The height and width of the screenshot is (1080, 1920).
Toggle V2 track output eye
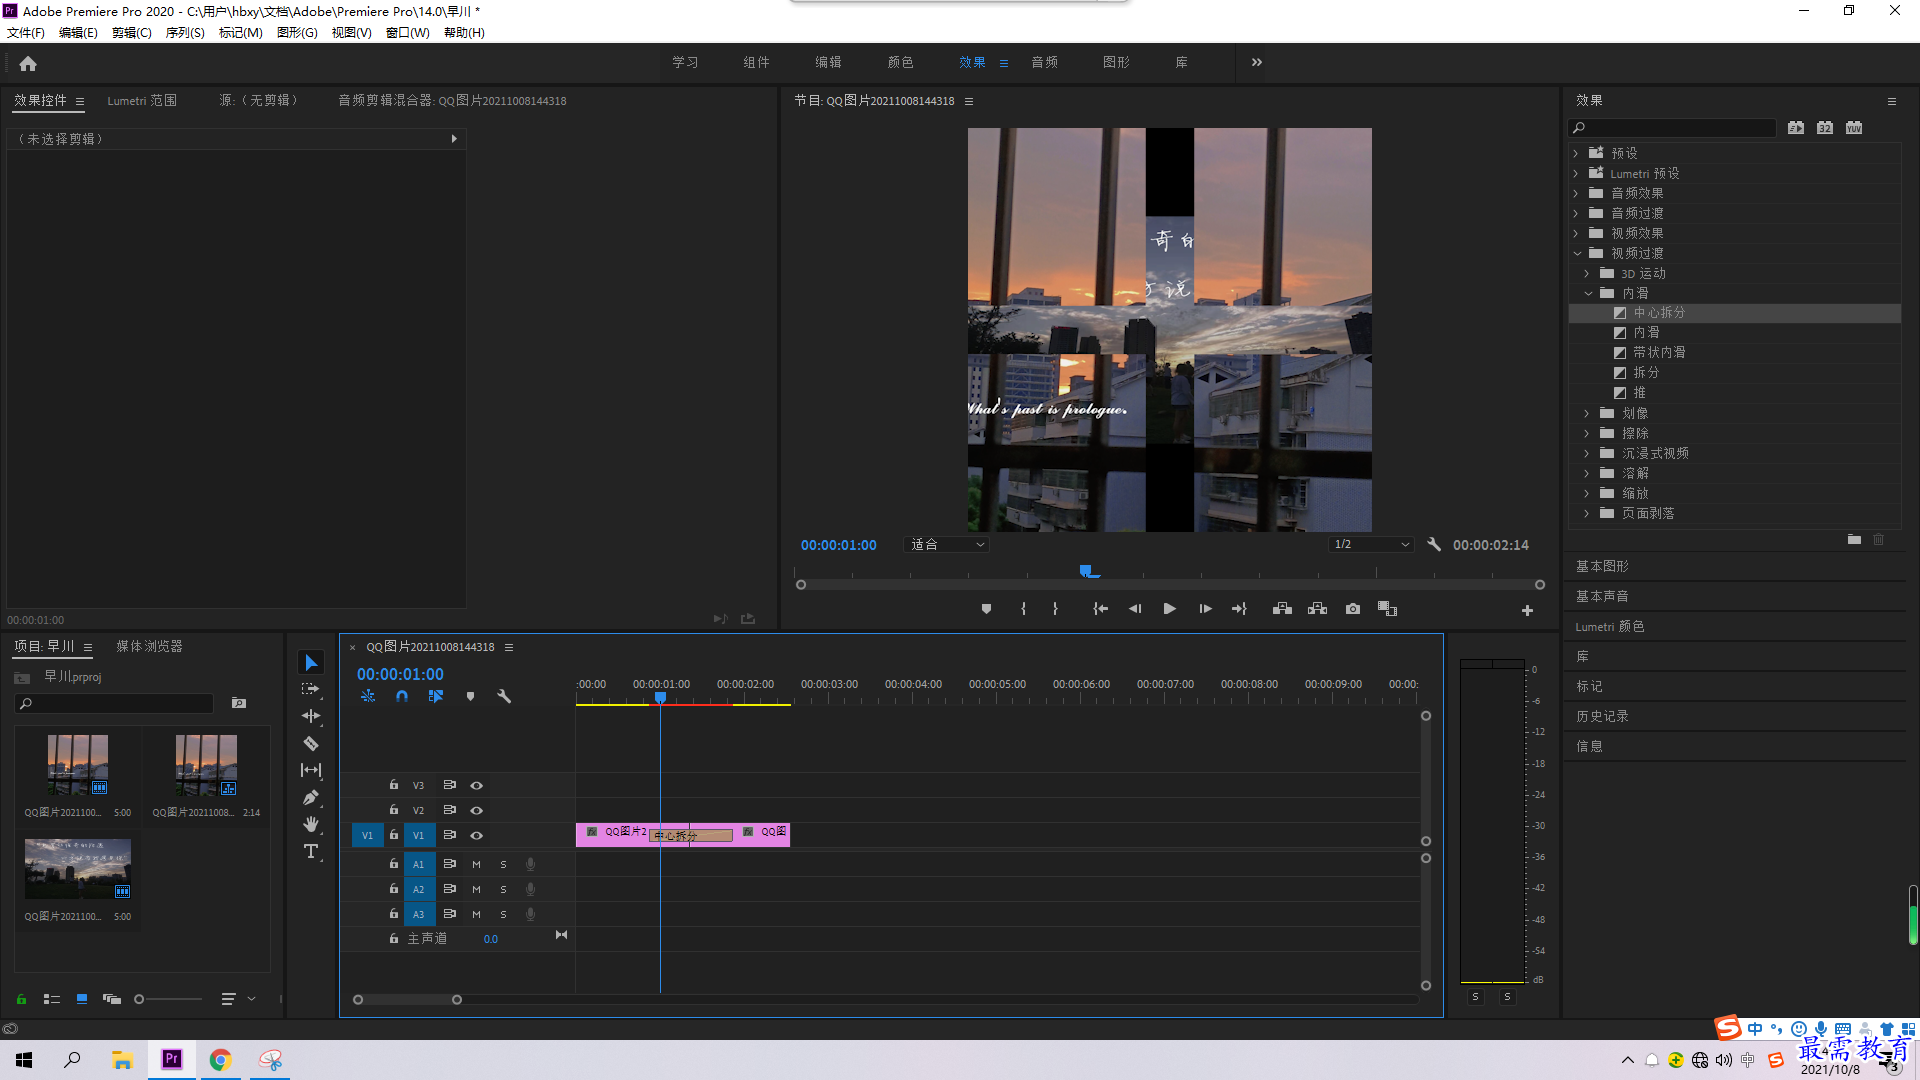(x=477, y=811)
